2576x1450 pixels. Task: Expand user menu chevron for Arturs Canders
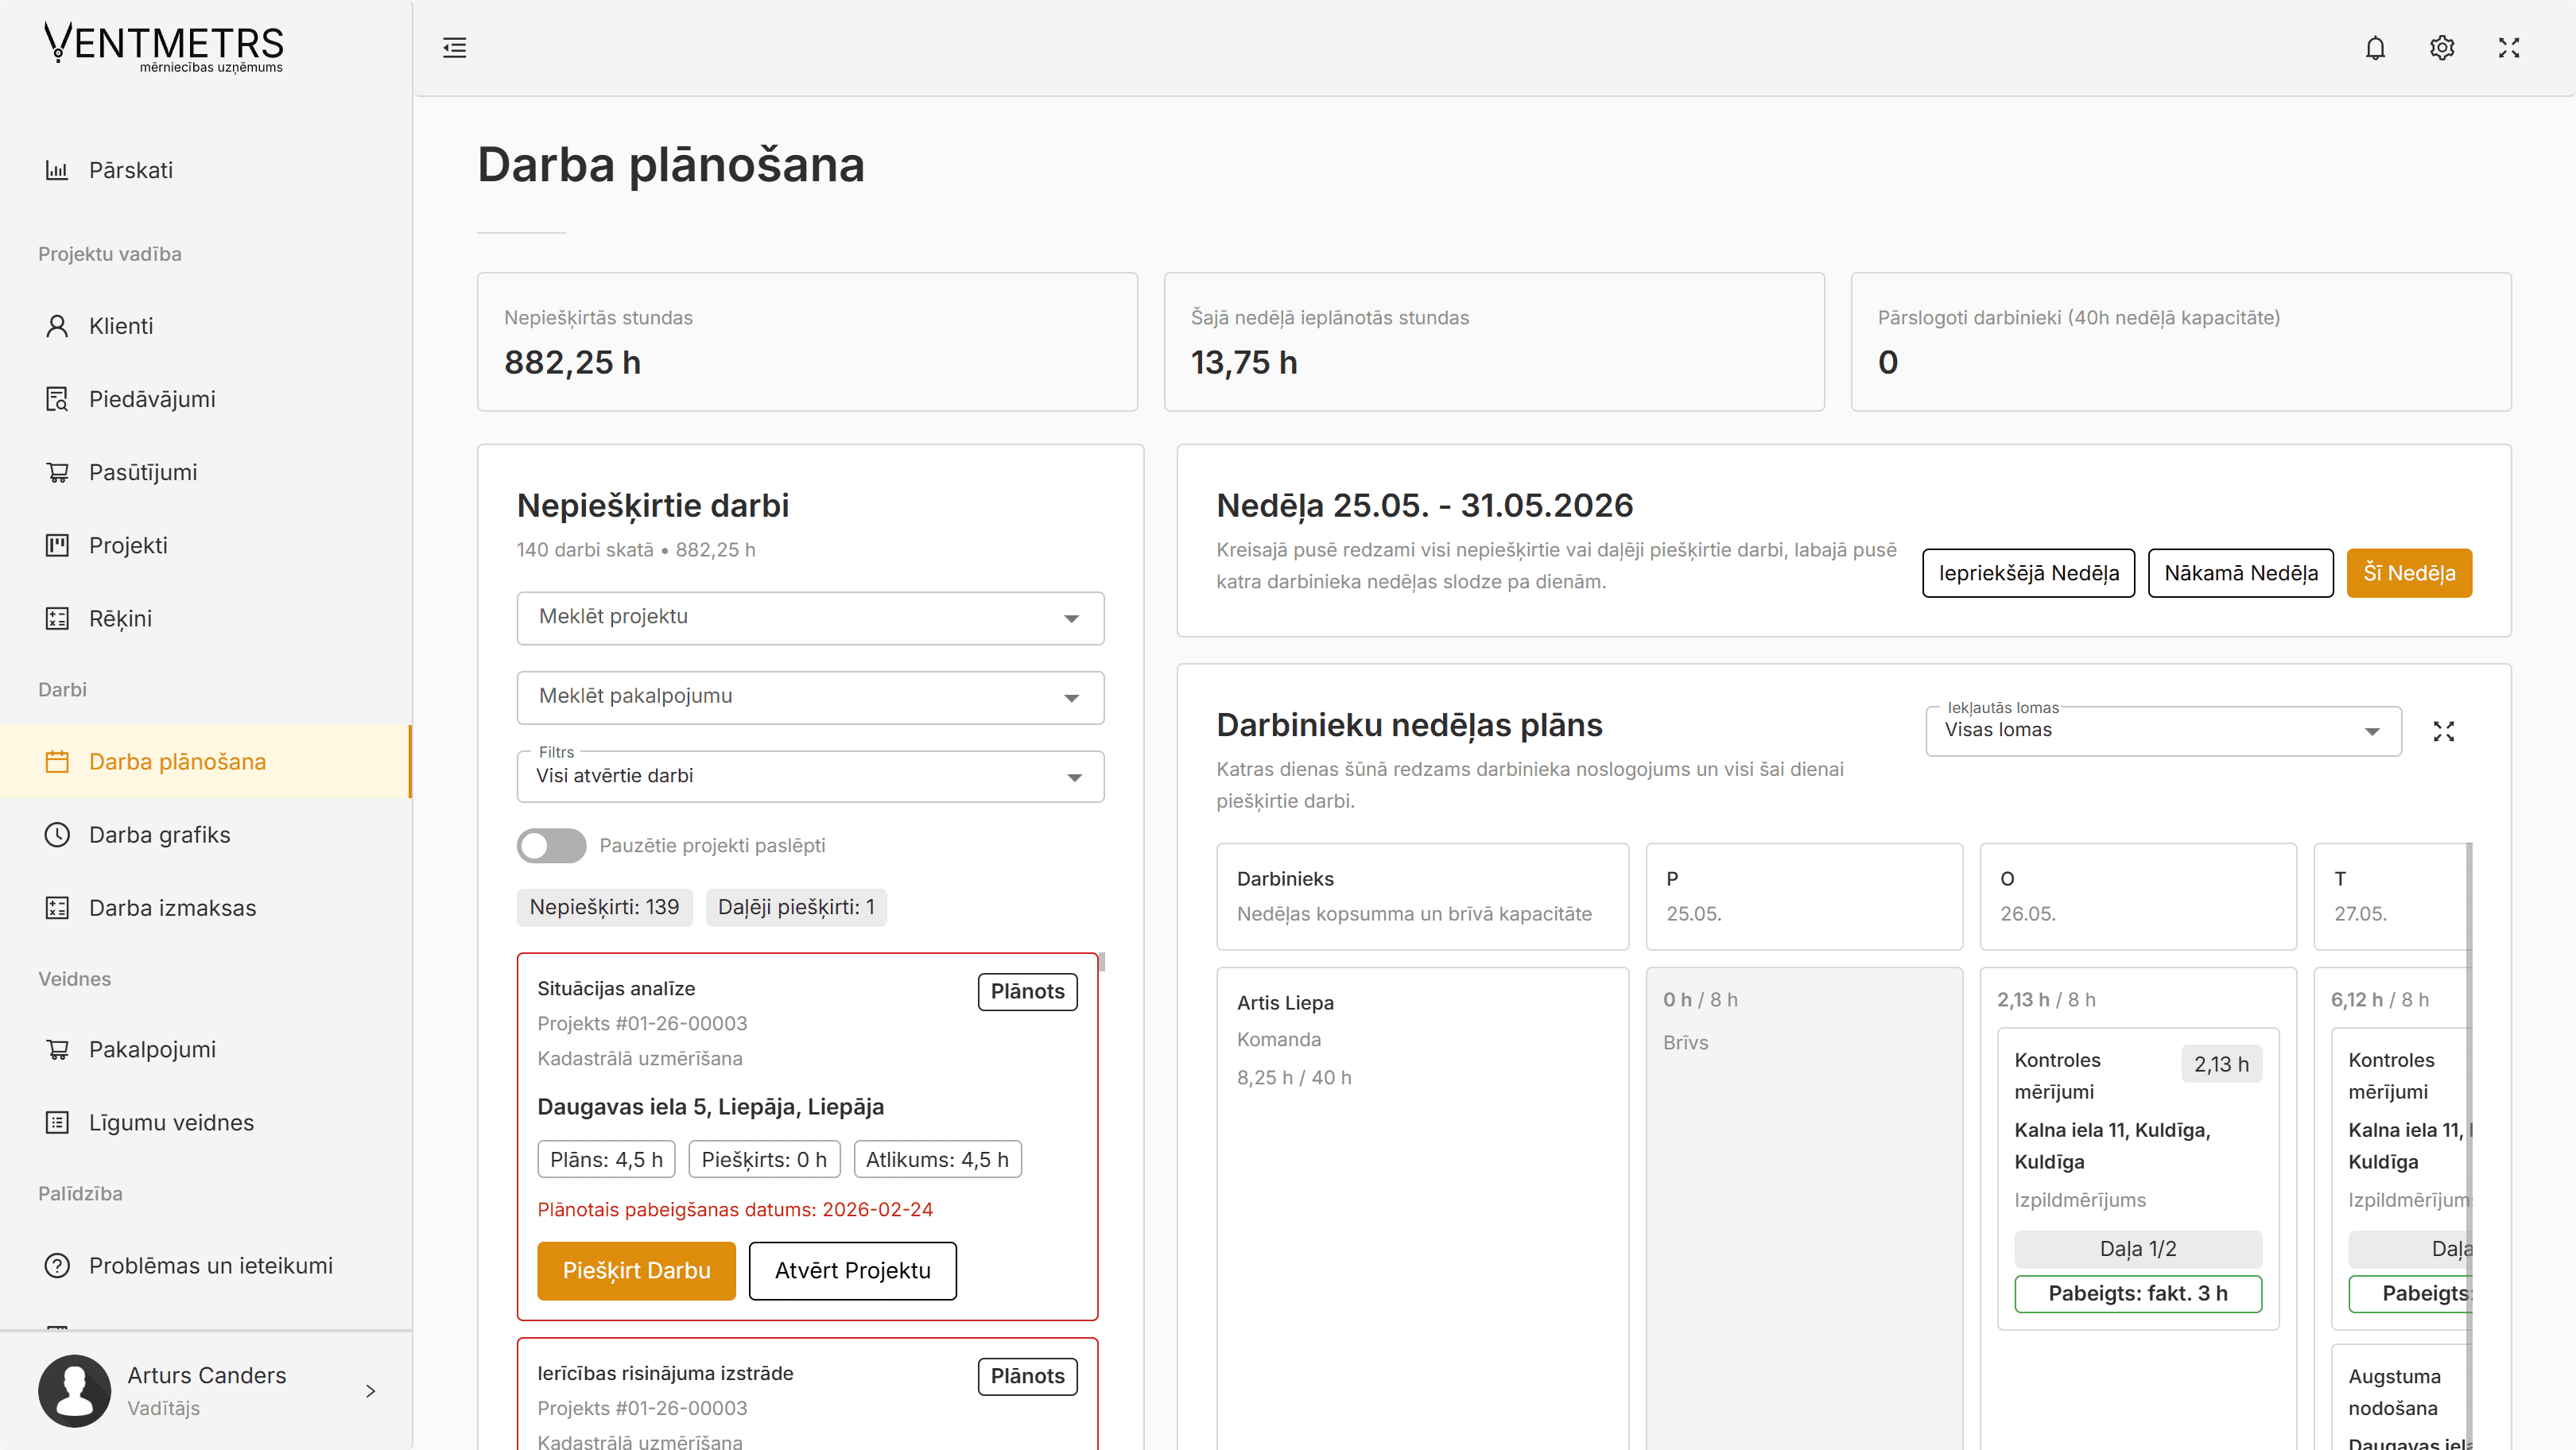pos(371,1391)
